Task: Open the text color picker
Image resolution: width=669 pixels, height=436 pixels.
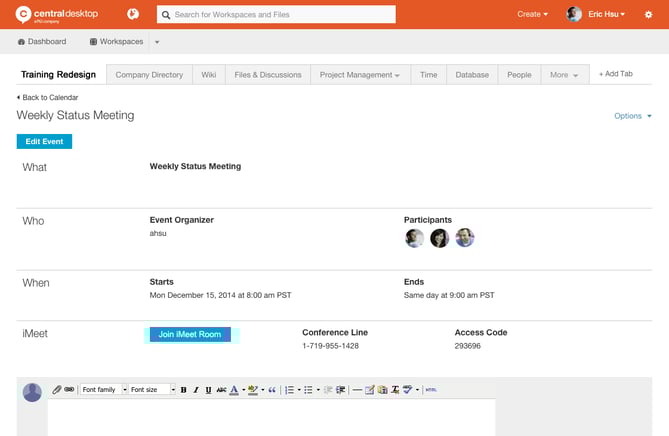Action: coord(236,389)
